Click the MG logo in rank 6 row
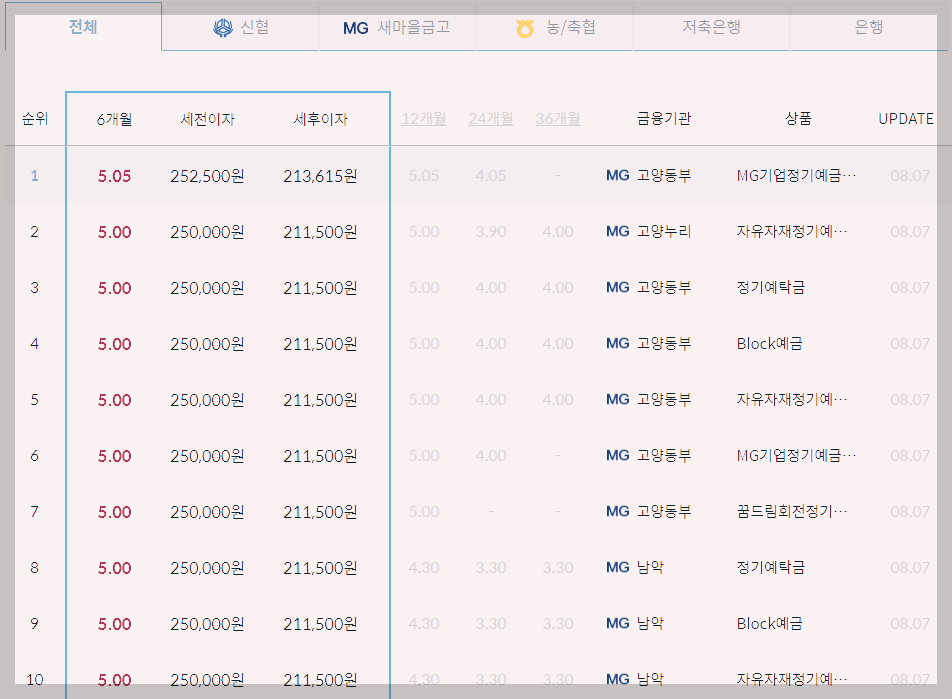Image resolution: width=952 pixels, height=699 pixels. (617, 455)
